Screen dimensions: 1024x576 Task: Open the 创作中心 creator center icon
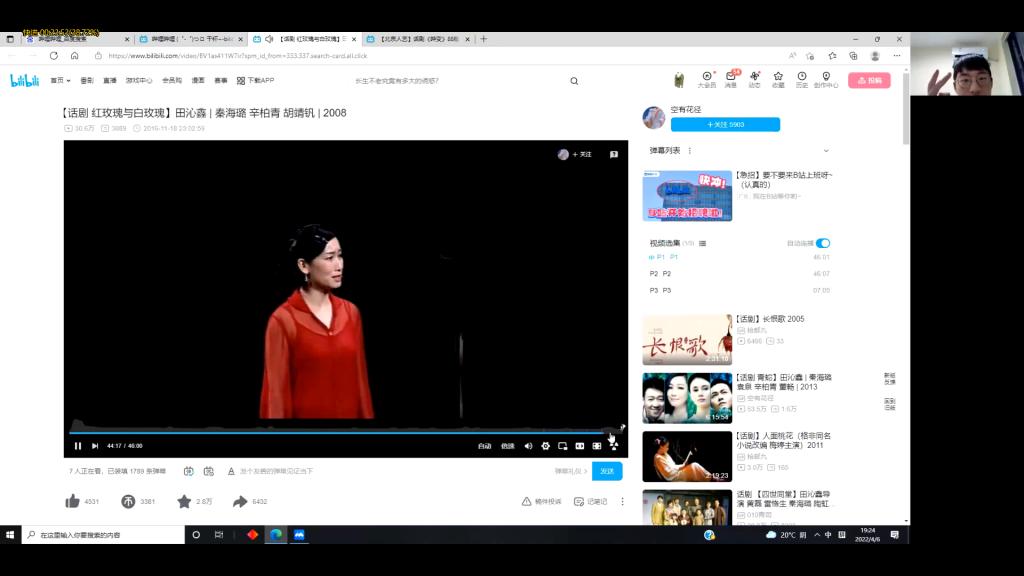point(826,80)
